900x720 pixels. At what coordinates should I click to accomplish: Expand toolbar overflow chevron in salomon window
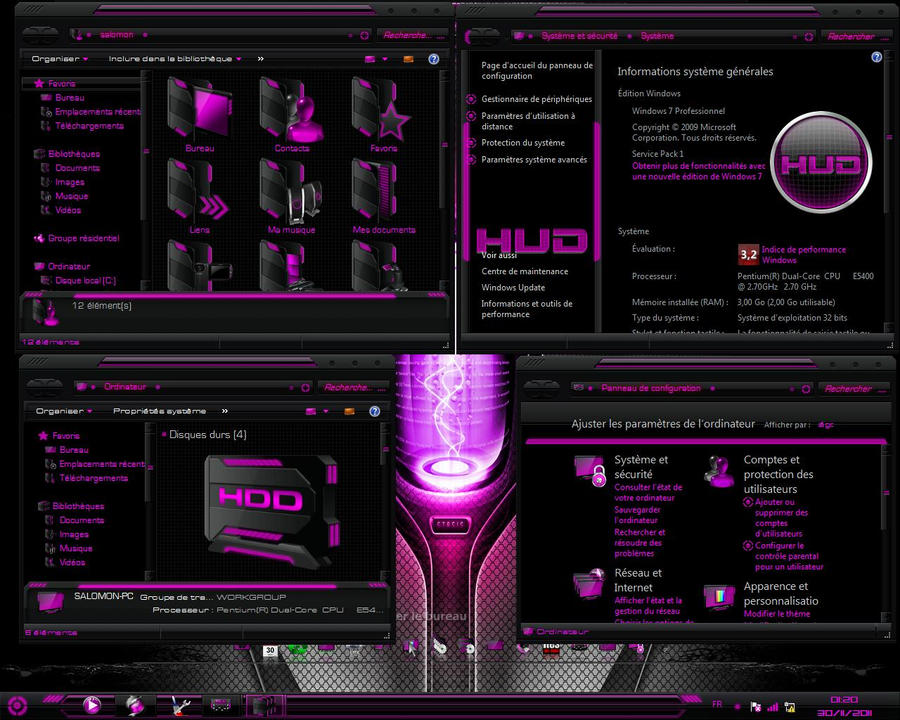click(x=261, y=59)
